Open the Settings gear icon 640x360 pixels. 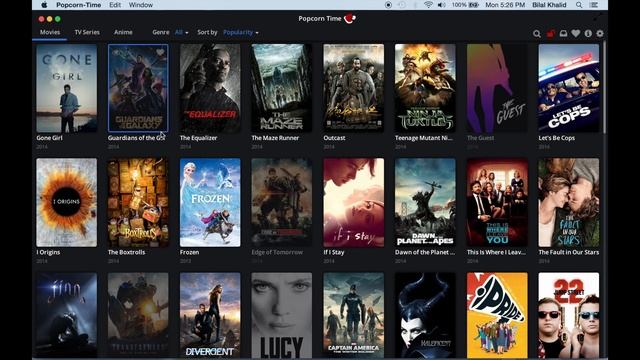600,33
